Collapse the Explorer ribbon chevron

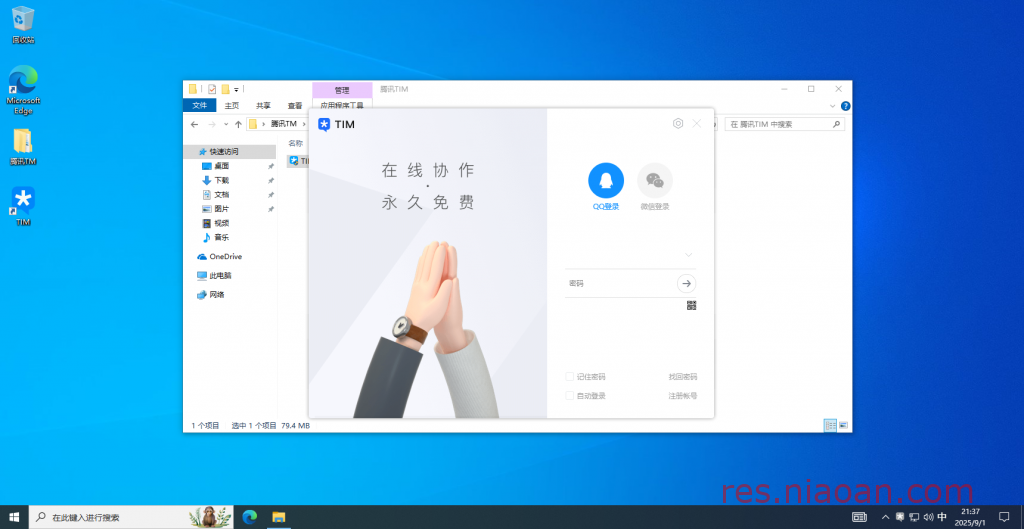point(833,106)
